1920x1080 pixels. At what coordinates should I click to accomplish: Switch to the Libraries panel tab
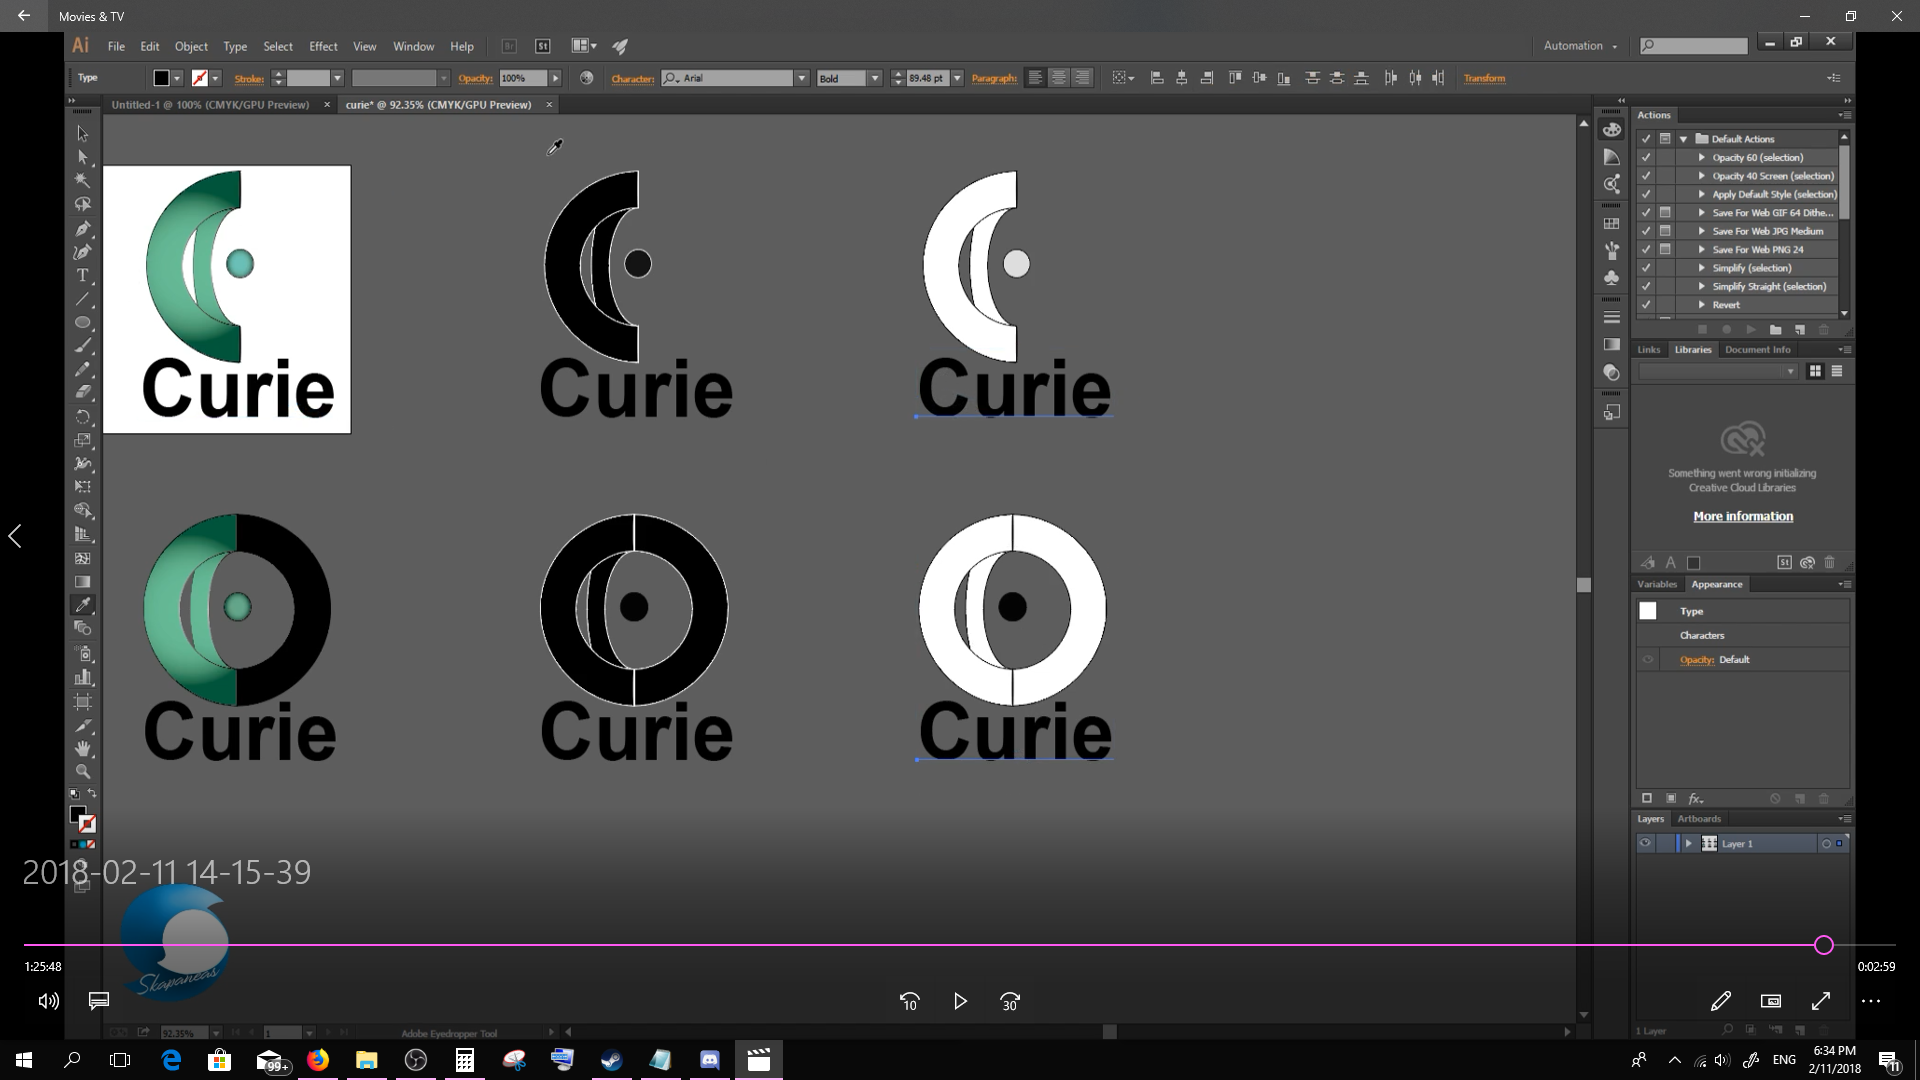1693,350
